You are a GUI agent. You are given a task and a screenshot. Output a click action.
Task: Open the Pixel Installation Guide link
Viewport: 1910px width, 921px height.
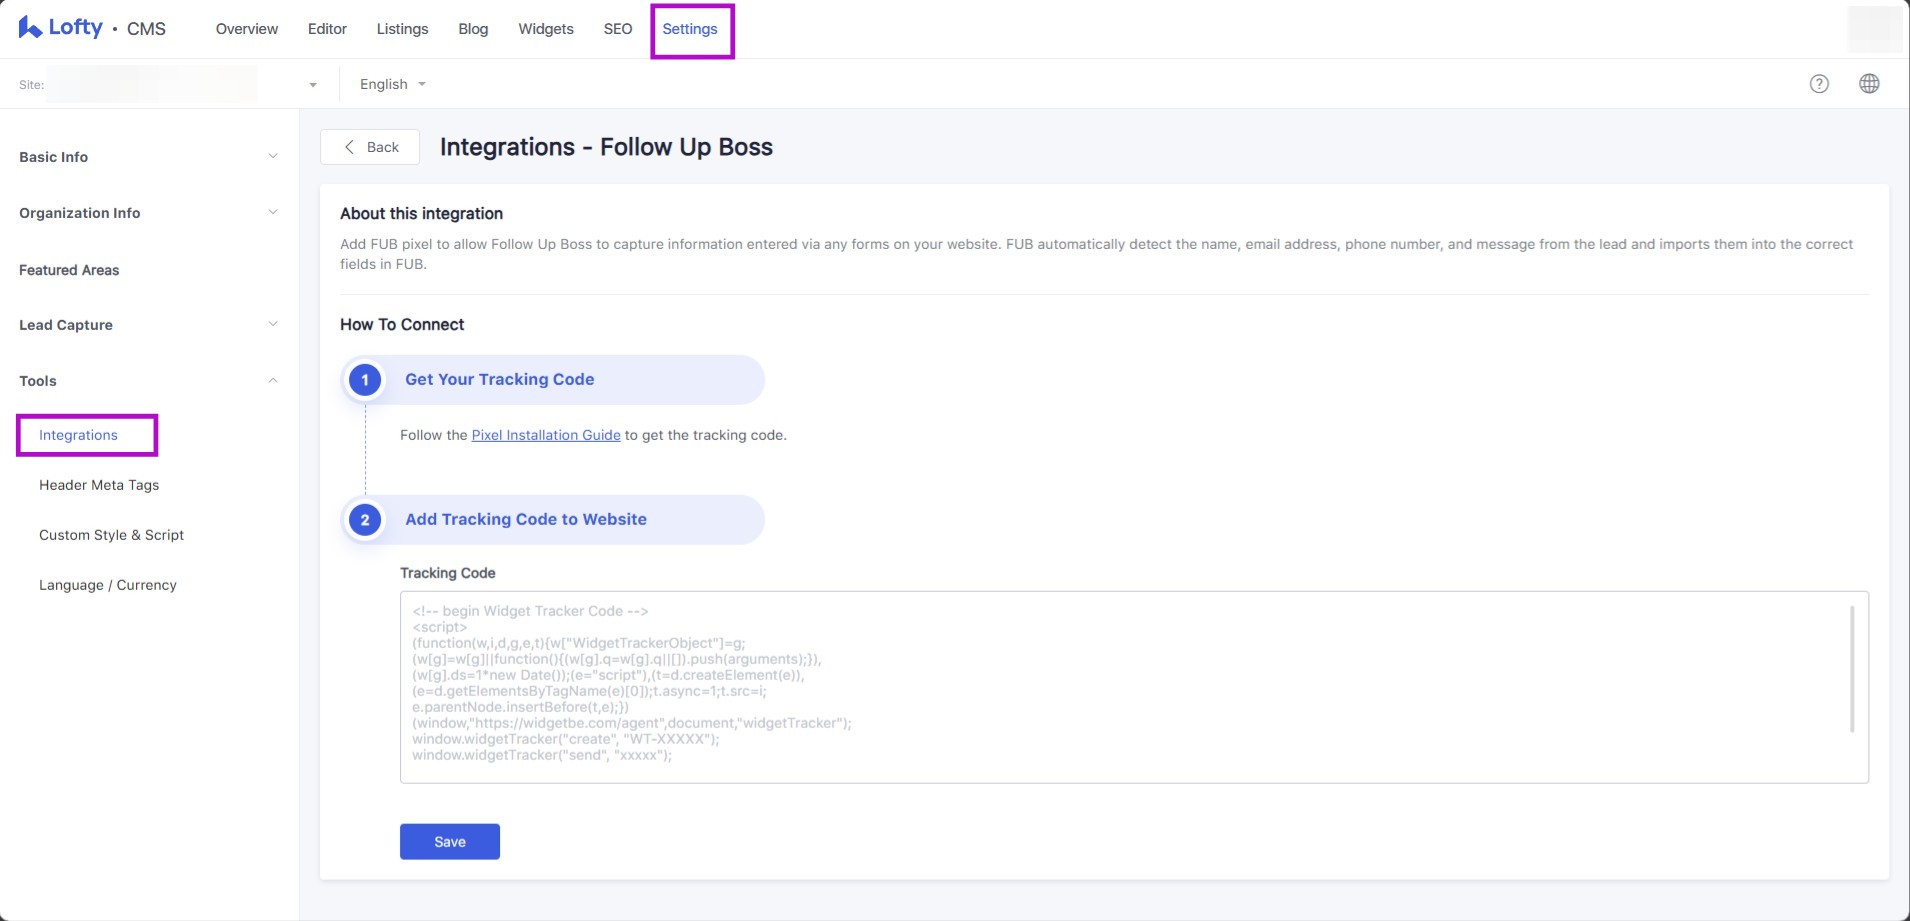point(546,435)
